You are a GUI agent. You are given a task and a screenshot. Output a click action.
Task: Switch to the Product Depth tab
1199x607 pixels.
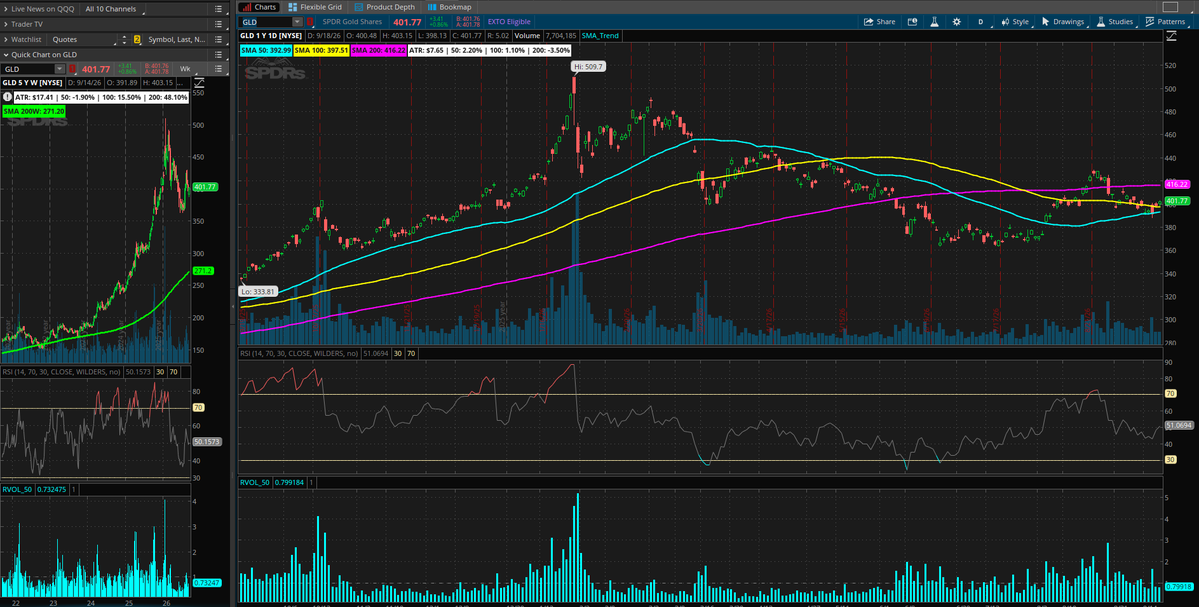point(385,7)
